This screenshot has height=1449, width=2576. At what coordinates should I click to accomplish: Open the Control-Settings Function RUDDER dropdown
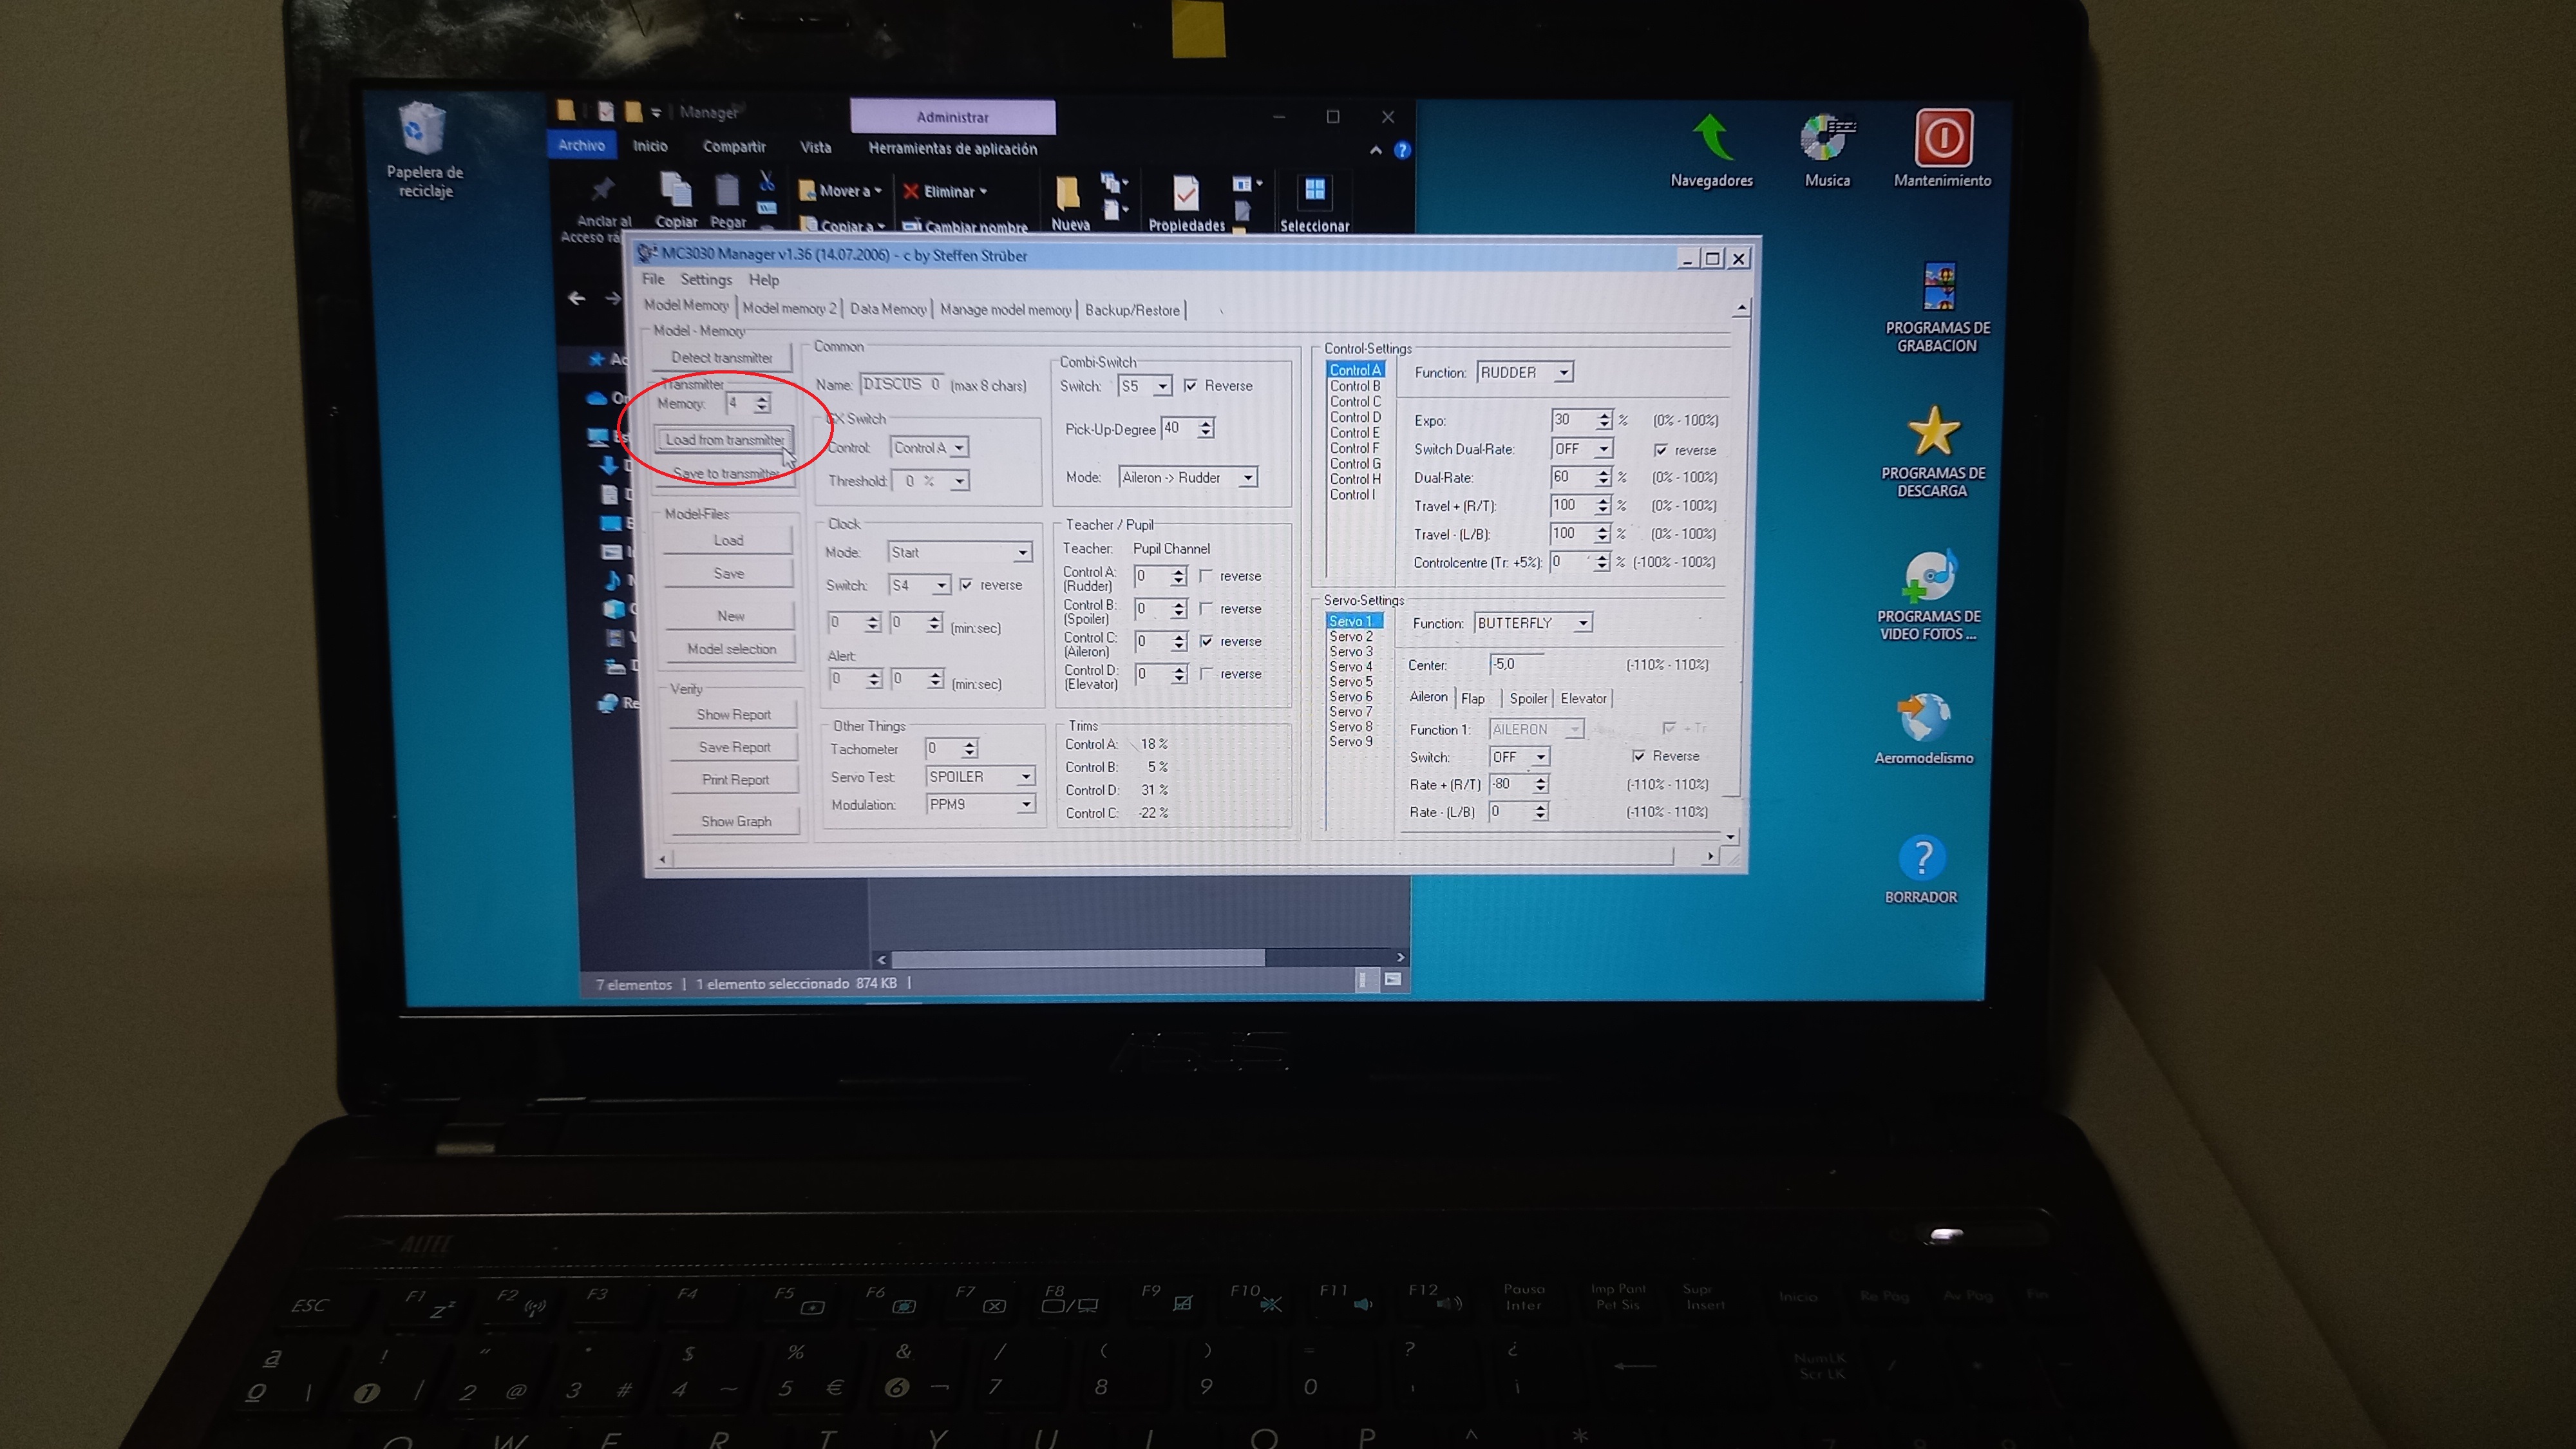(x=1563, y=373)
